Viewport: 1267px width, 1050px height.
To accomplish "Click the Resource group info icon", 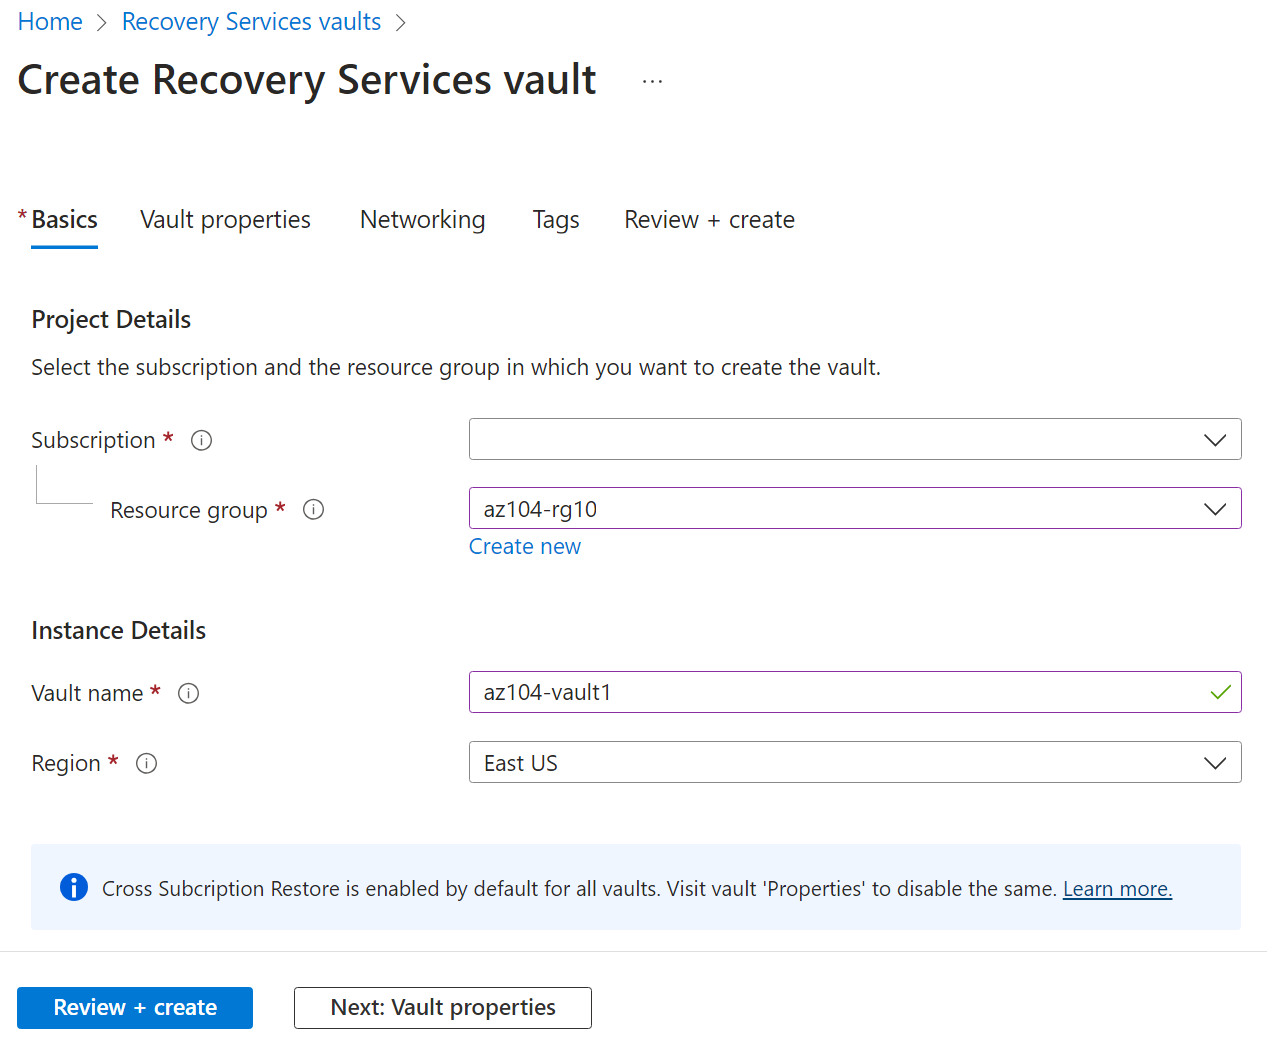I will [313, 509].
